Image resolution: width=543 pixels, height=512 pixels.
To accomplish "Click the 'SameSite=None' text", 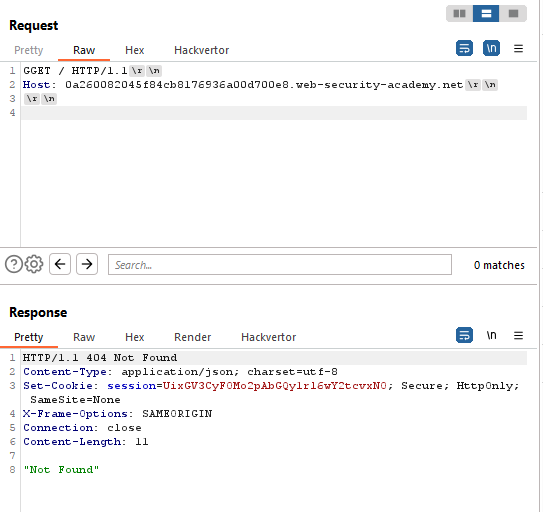I will pos(75,400).
